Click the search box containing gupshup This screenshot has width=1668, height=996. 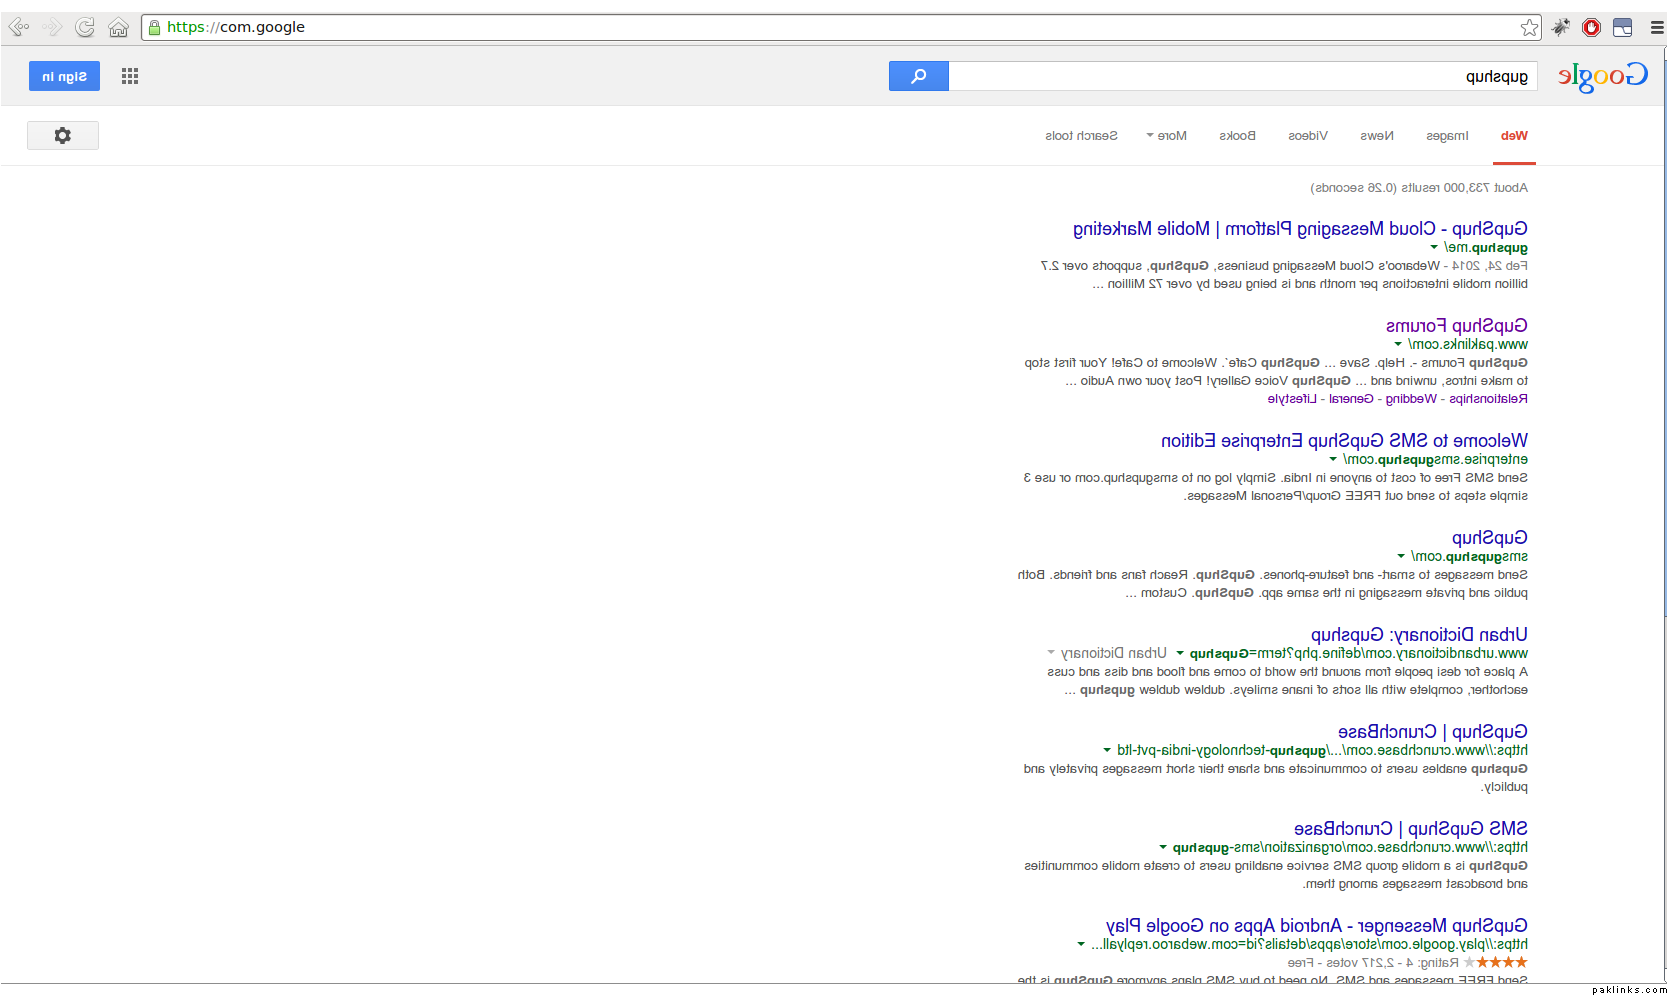click(1240, 76)
